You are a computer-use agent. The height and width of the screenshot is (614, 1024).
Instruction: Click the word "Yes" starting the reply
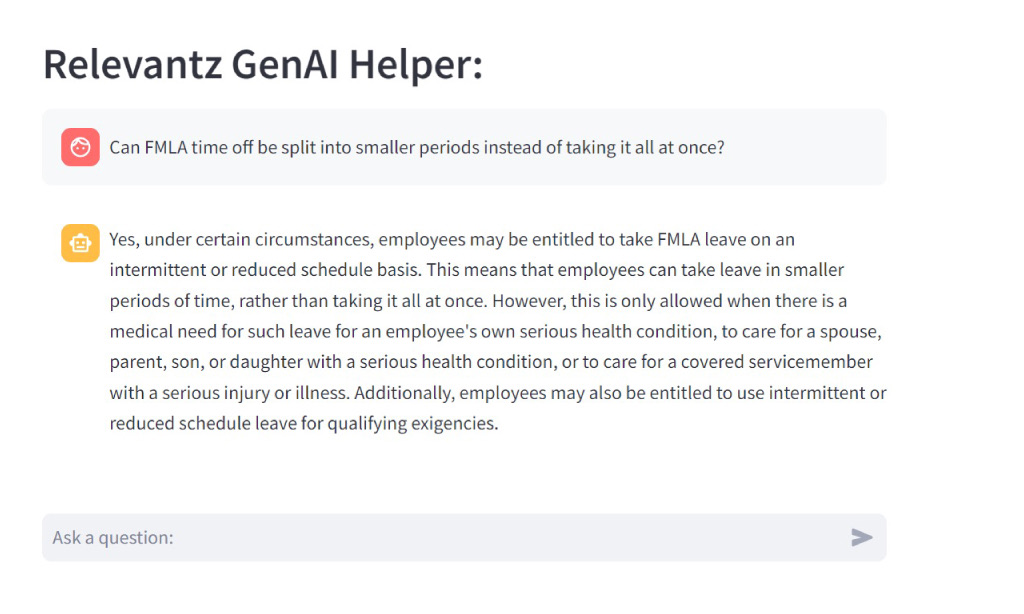click(123, 240)
